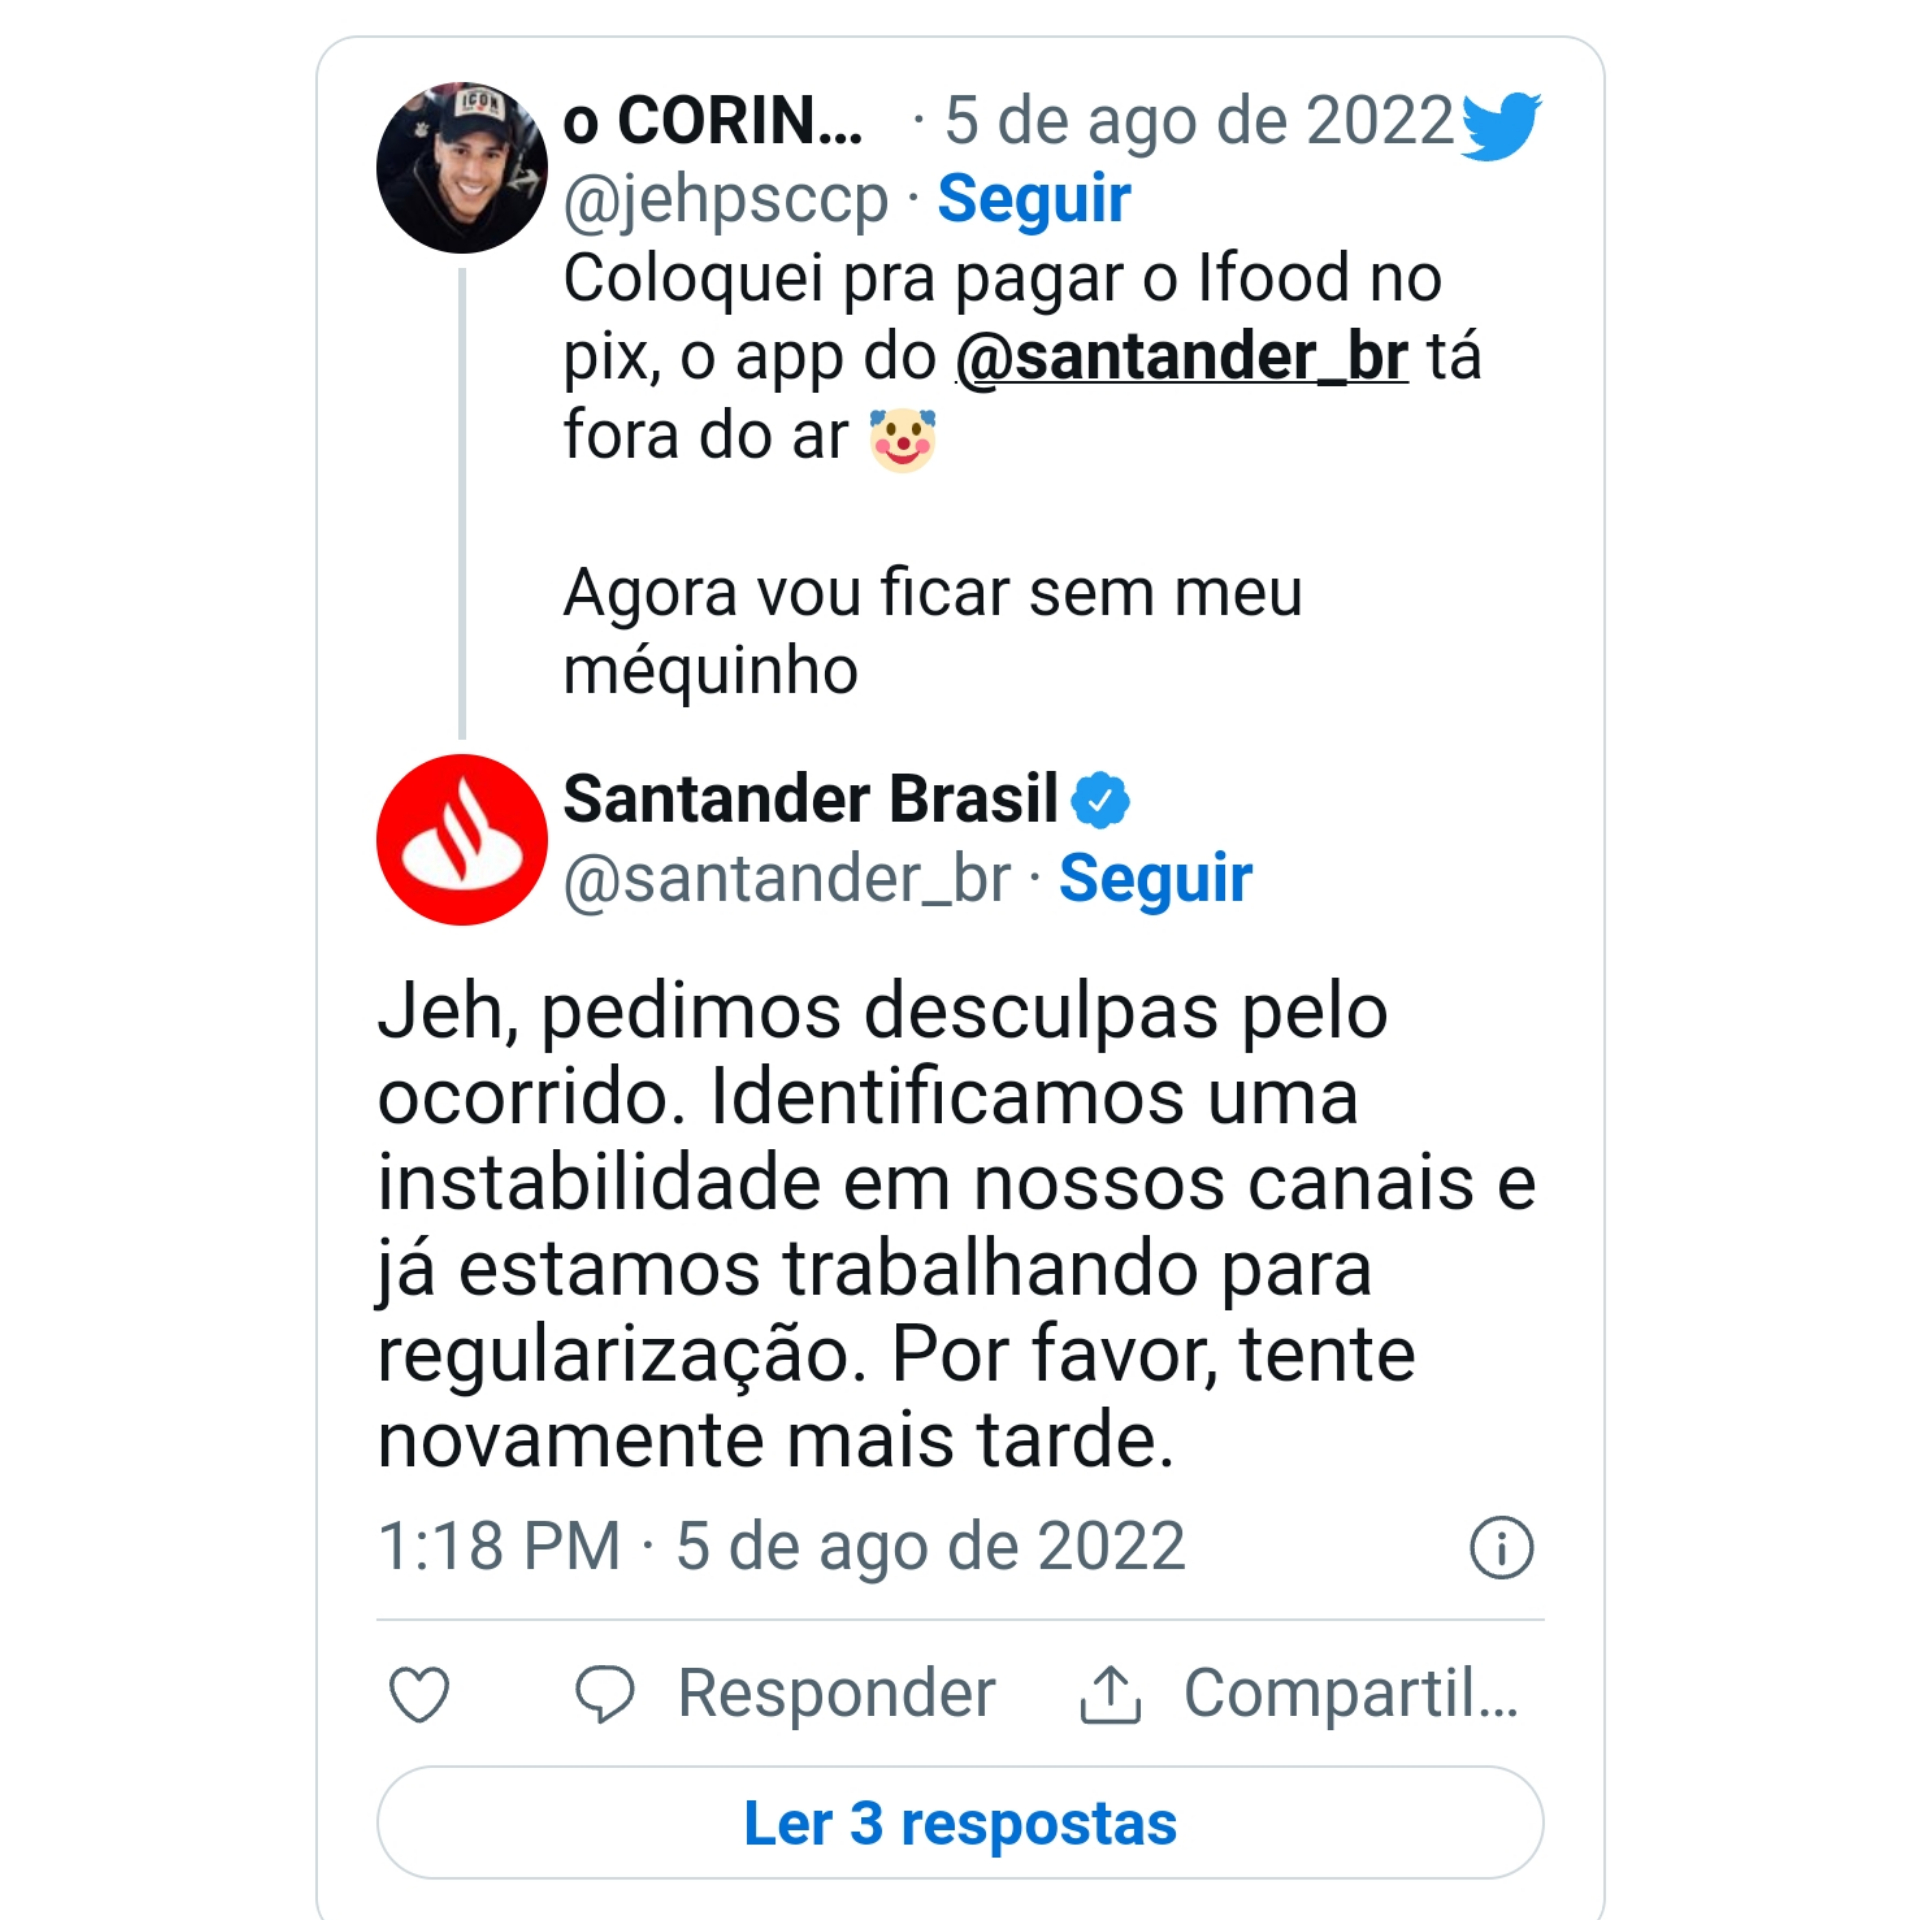Click the Twitter bird logo
Image resolution: width=1920 pixels, height=1920 pixels.
click(x=1500, y=124)
